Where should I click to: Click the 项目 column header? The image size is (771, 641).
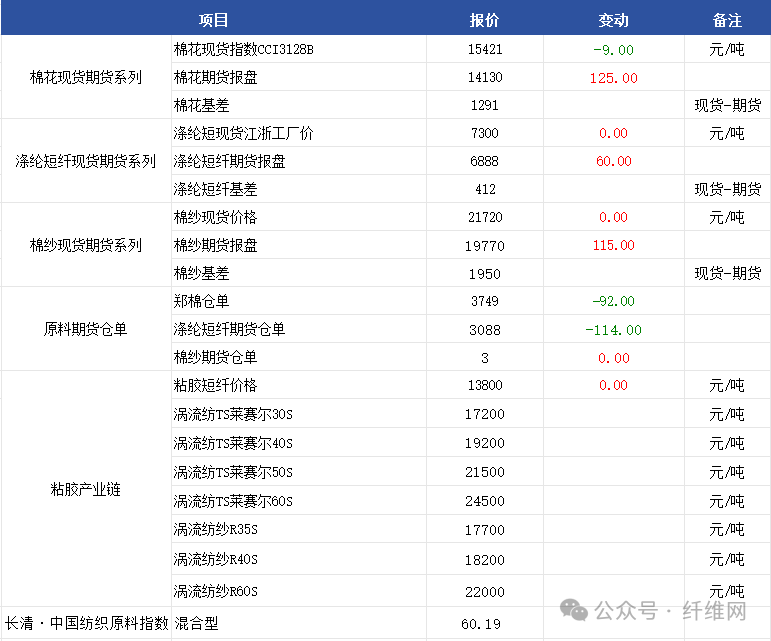click(213, 20)
